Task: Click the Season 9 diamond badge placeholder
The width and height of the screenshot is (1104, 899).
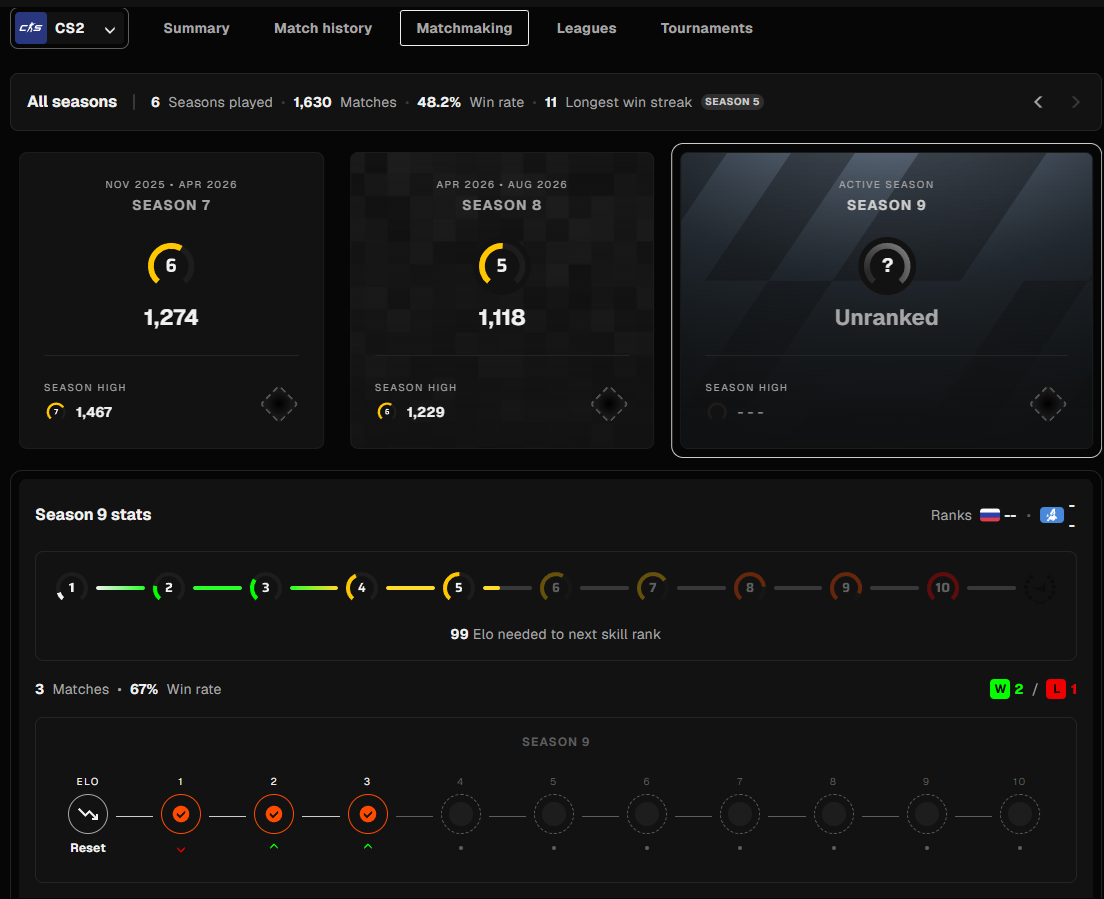Action: coord(1048,404)
